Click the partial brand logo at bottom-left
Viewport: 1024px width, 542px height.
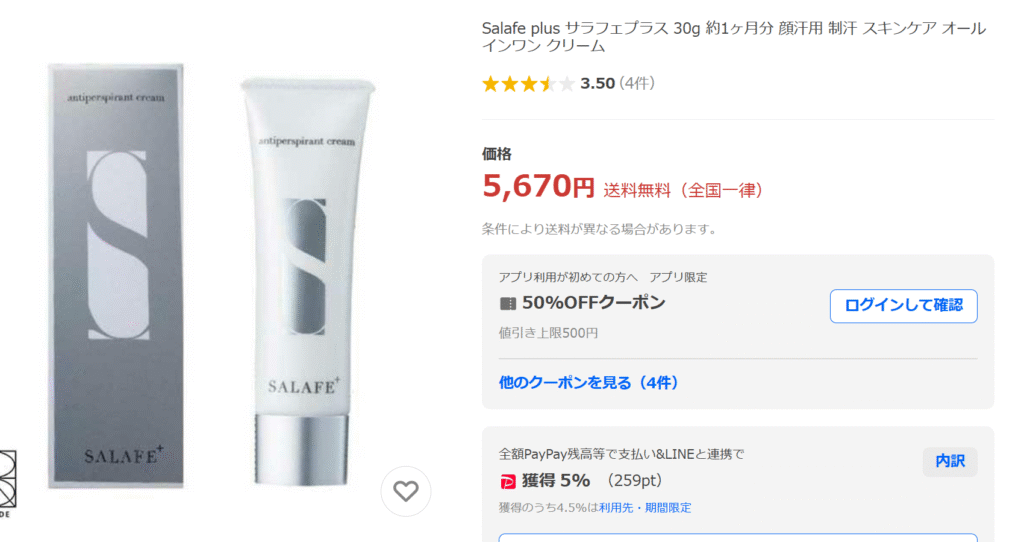(8, 480)
